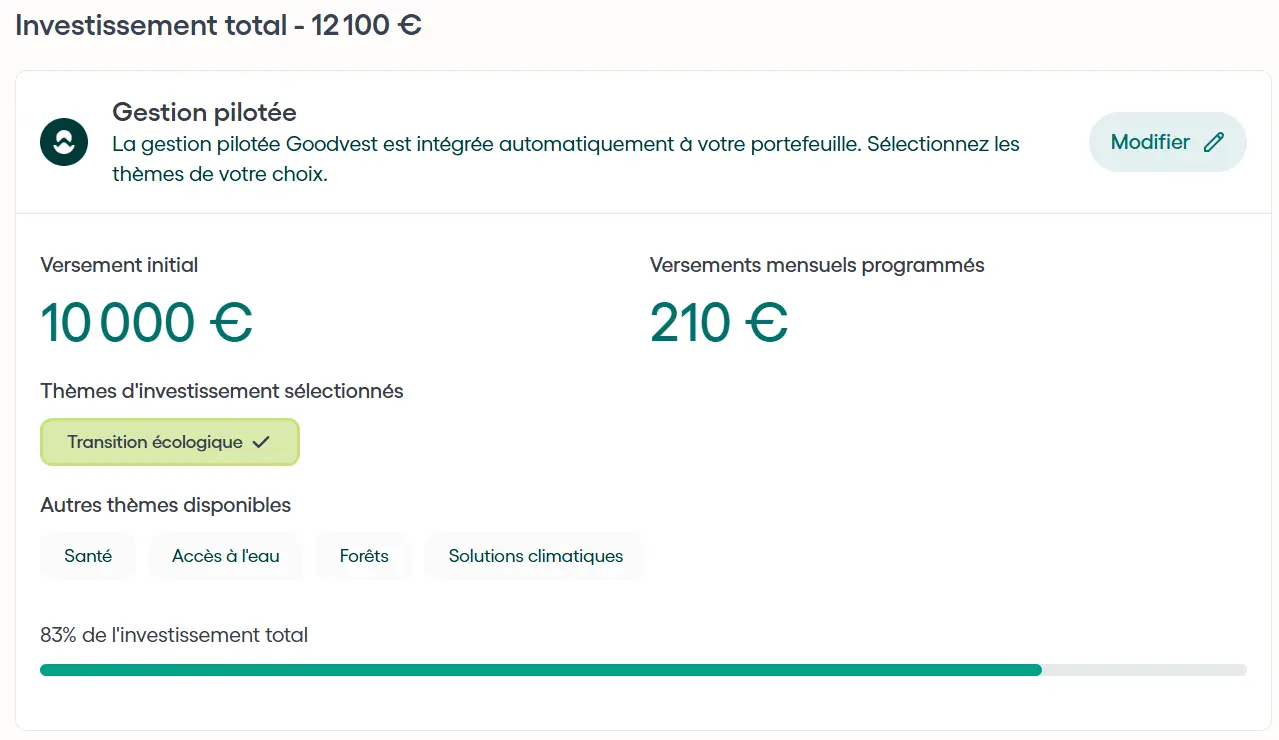Select the Solutions climatiques theme chip
Viewport: 1279px width, 740px height.
click(x=535, y=556)
